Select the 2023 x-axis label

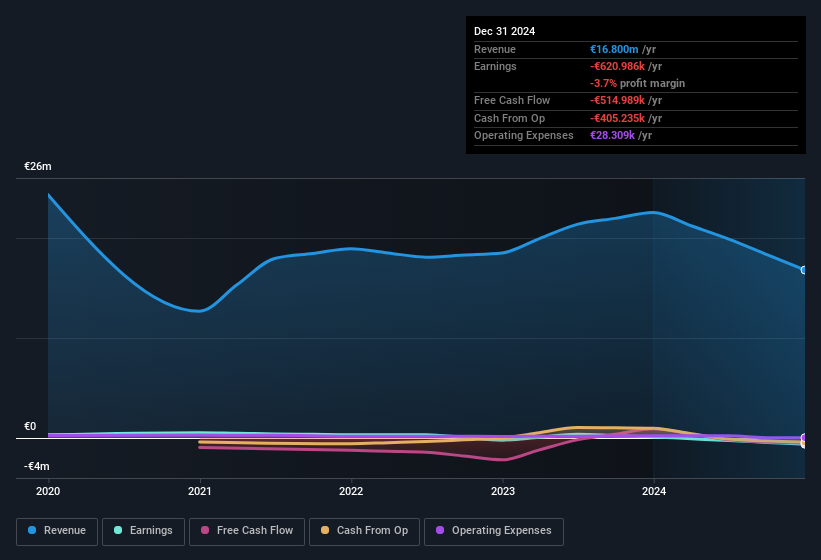click(503, 491)
